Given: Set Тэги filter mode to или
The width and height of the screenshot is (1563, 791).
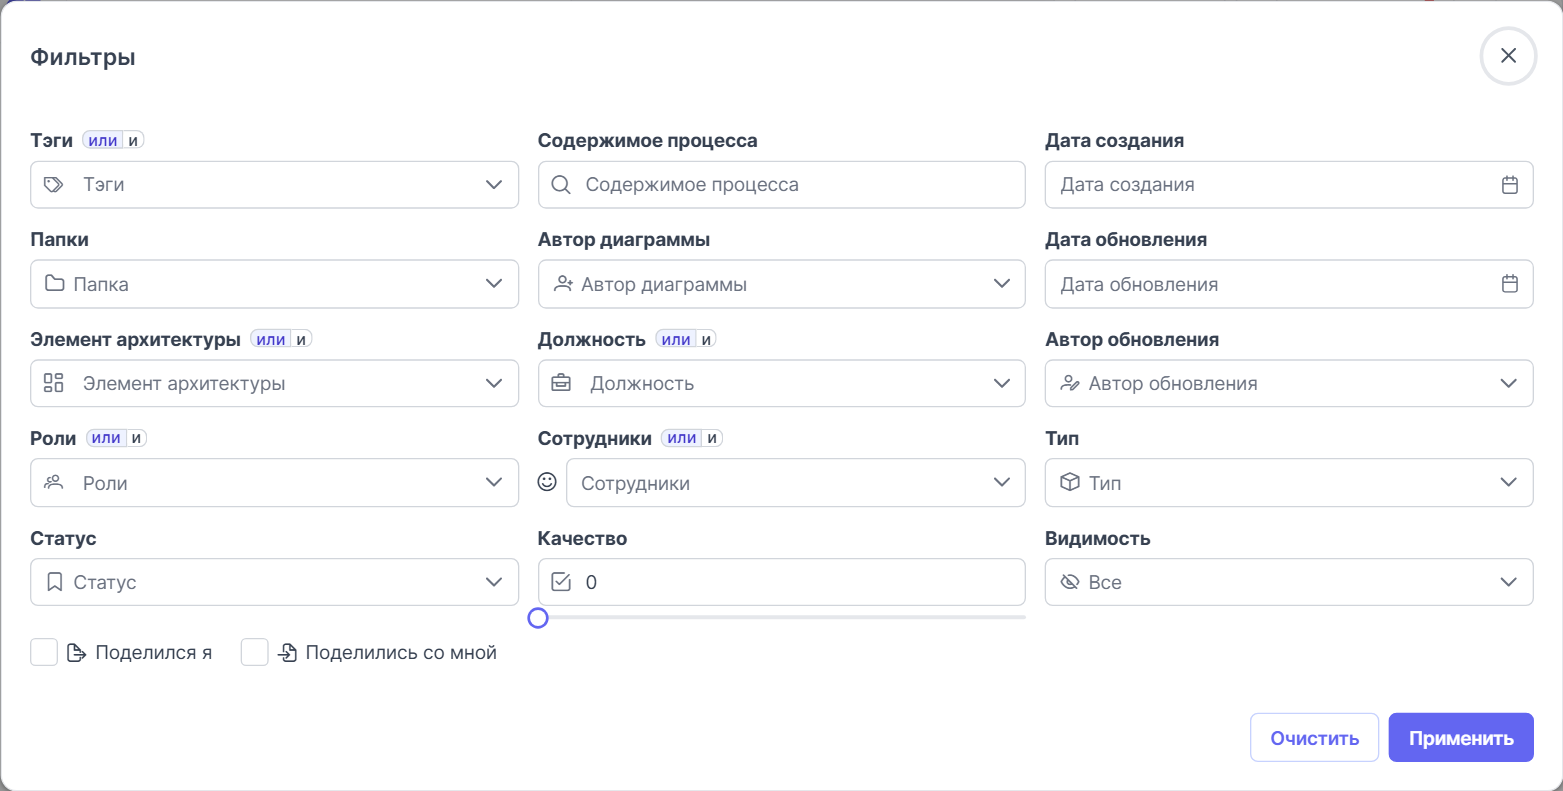Looking at the screenshot, I should click(103, 141).
